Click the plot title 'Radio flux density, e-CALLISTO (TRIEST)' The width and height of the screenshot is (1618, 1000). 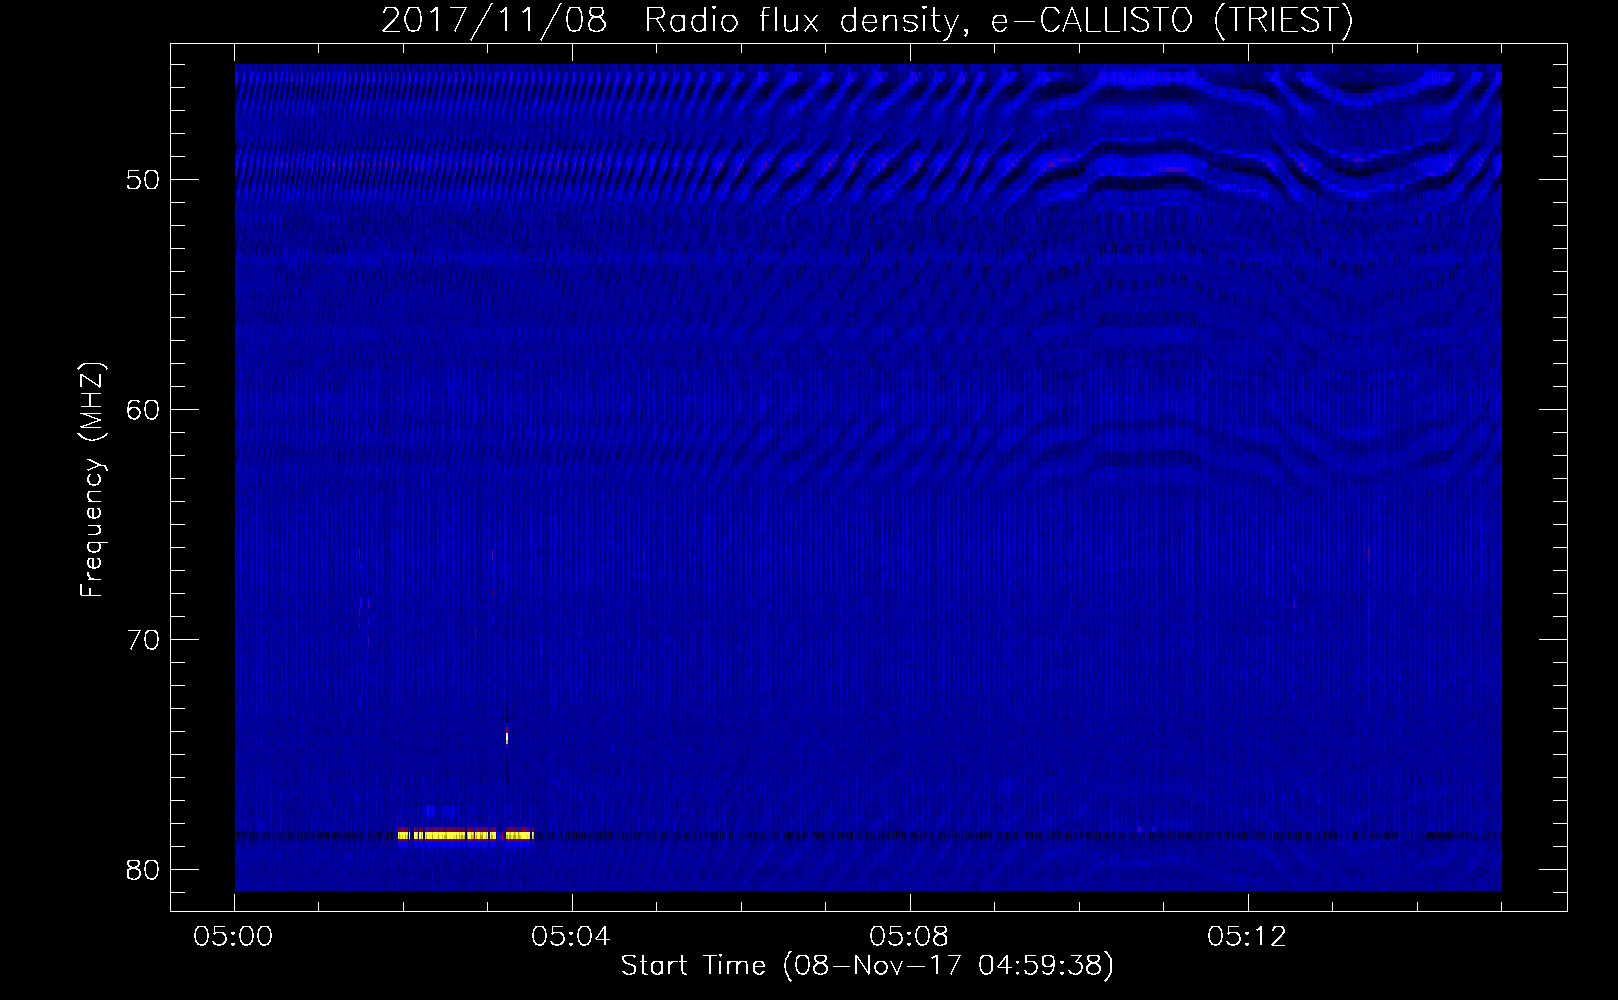tap(998, 22)
